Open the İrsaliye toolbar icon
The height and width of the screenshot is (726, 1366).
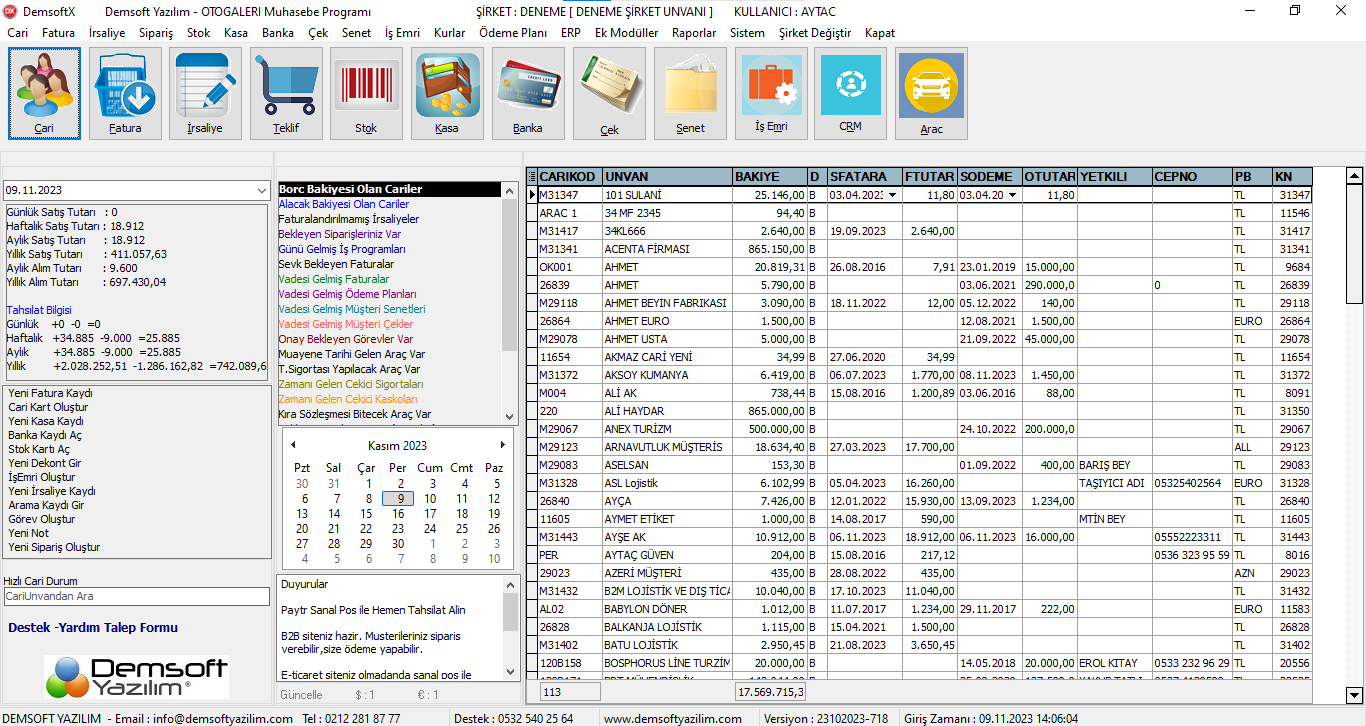click(x=205, y=93)
